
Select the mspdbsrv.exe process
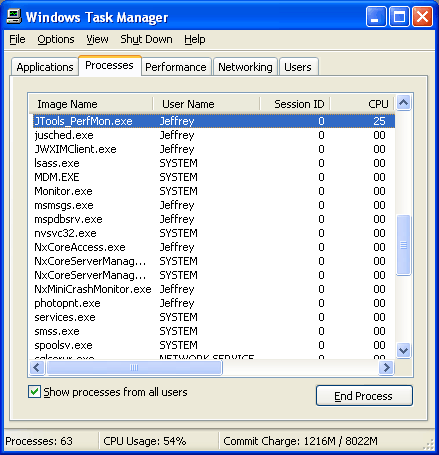click(214, 219)
